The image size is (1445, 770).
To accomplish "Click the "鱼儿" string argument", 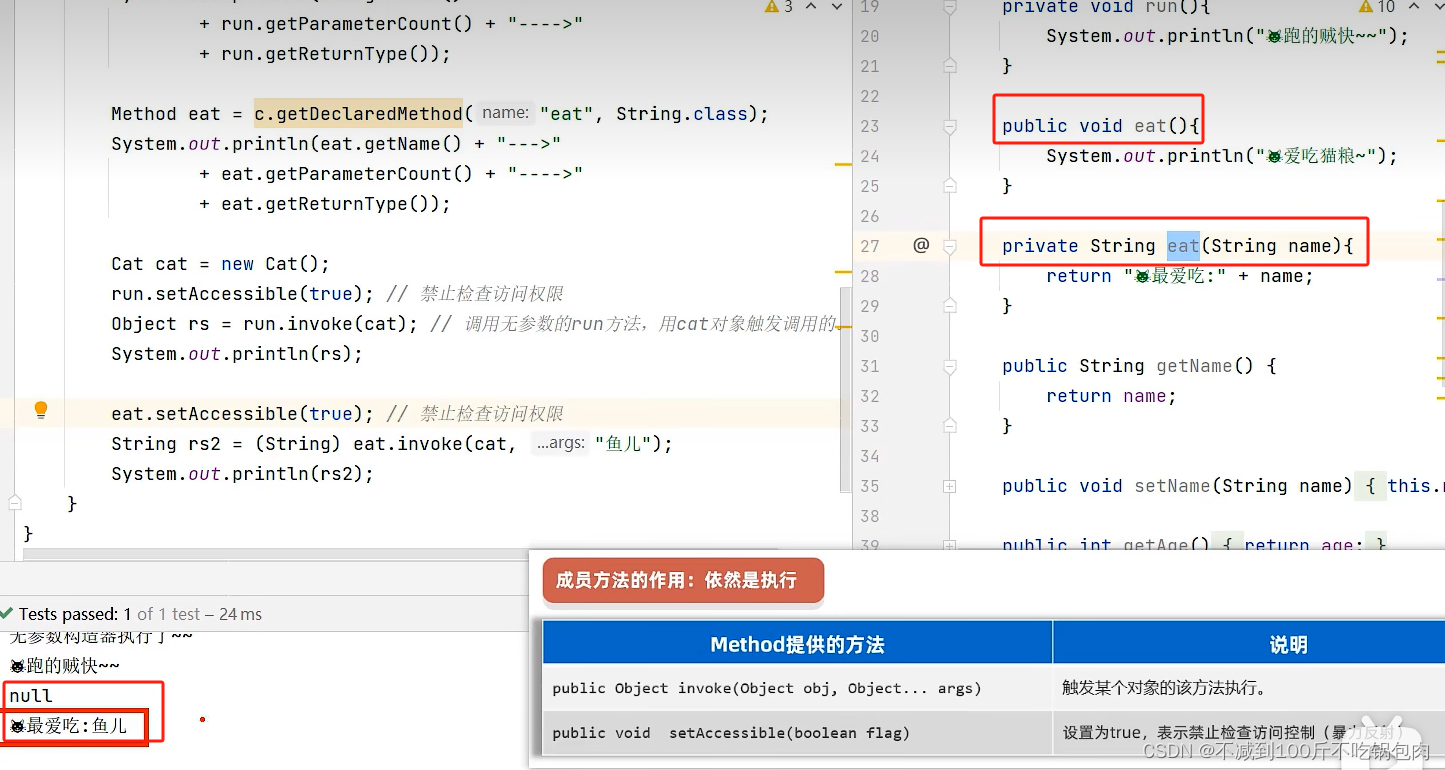I will 623,443.
